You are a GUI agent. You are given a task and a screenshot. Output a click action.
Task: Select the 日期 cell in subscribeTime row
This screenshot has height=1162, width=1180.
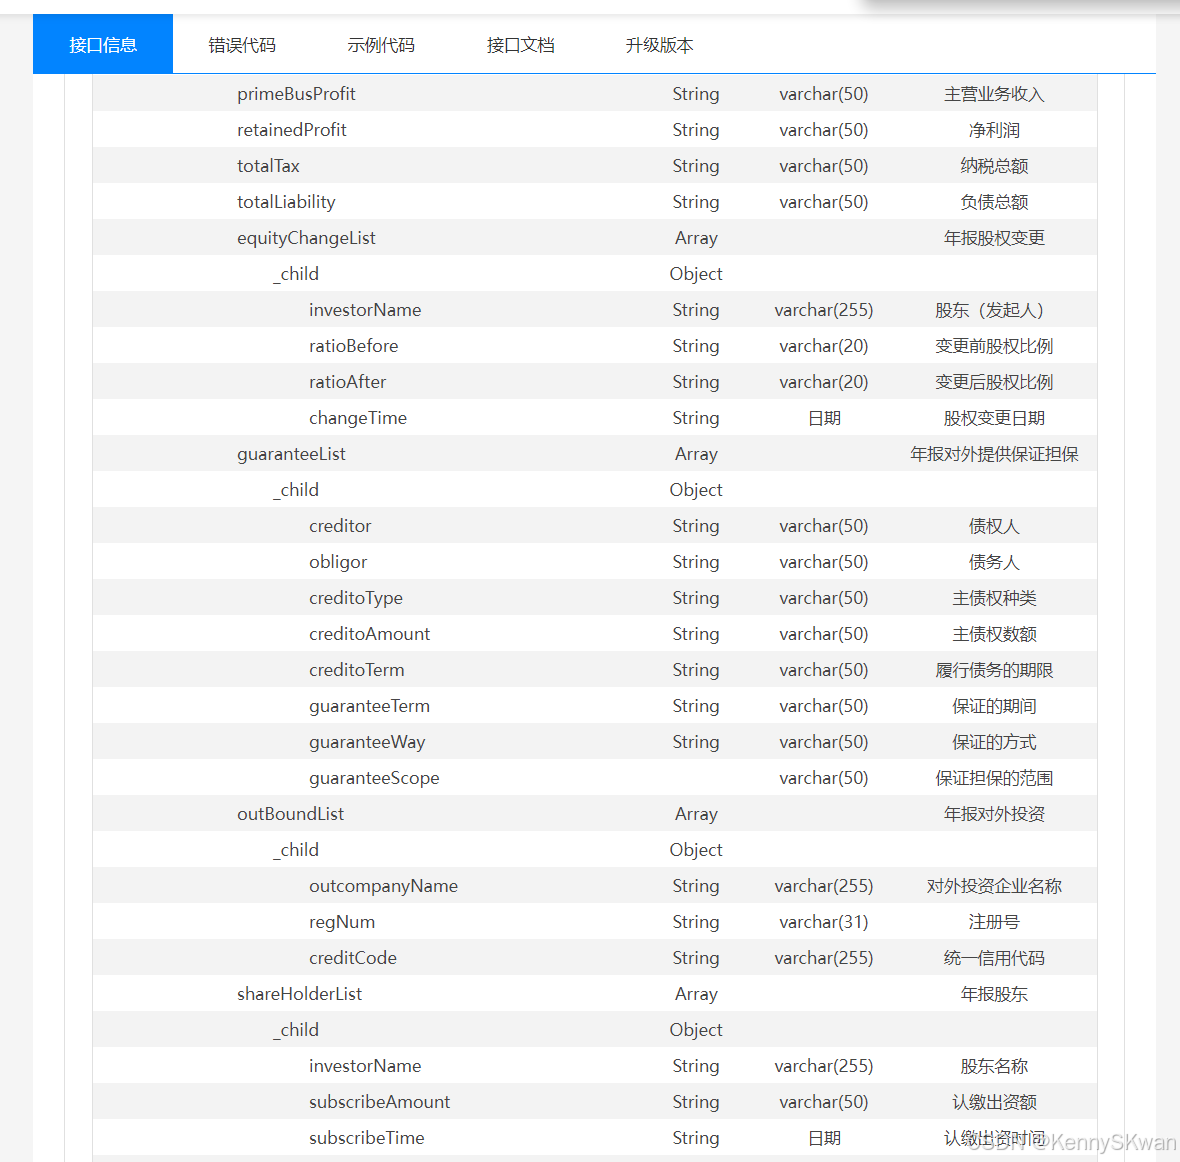click(824, 1139)
